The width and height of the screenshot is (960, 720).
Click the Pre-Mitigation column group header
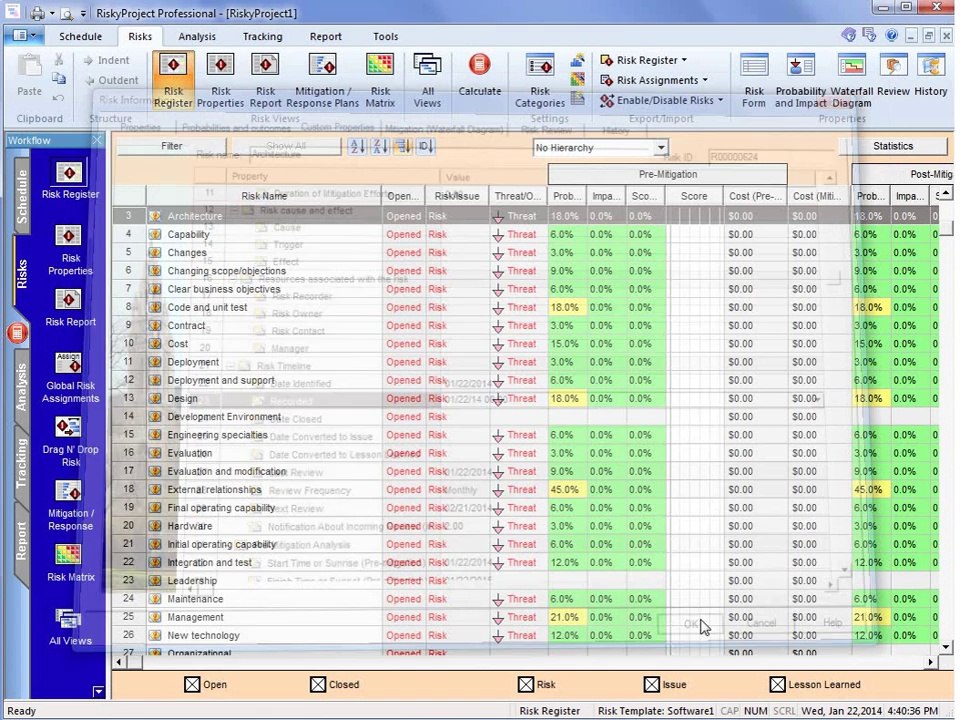(x=667, y=174)
